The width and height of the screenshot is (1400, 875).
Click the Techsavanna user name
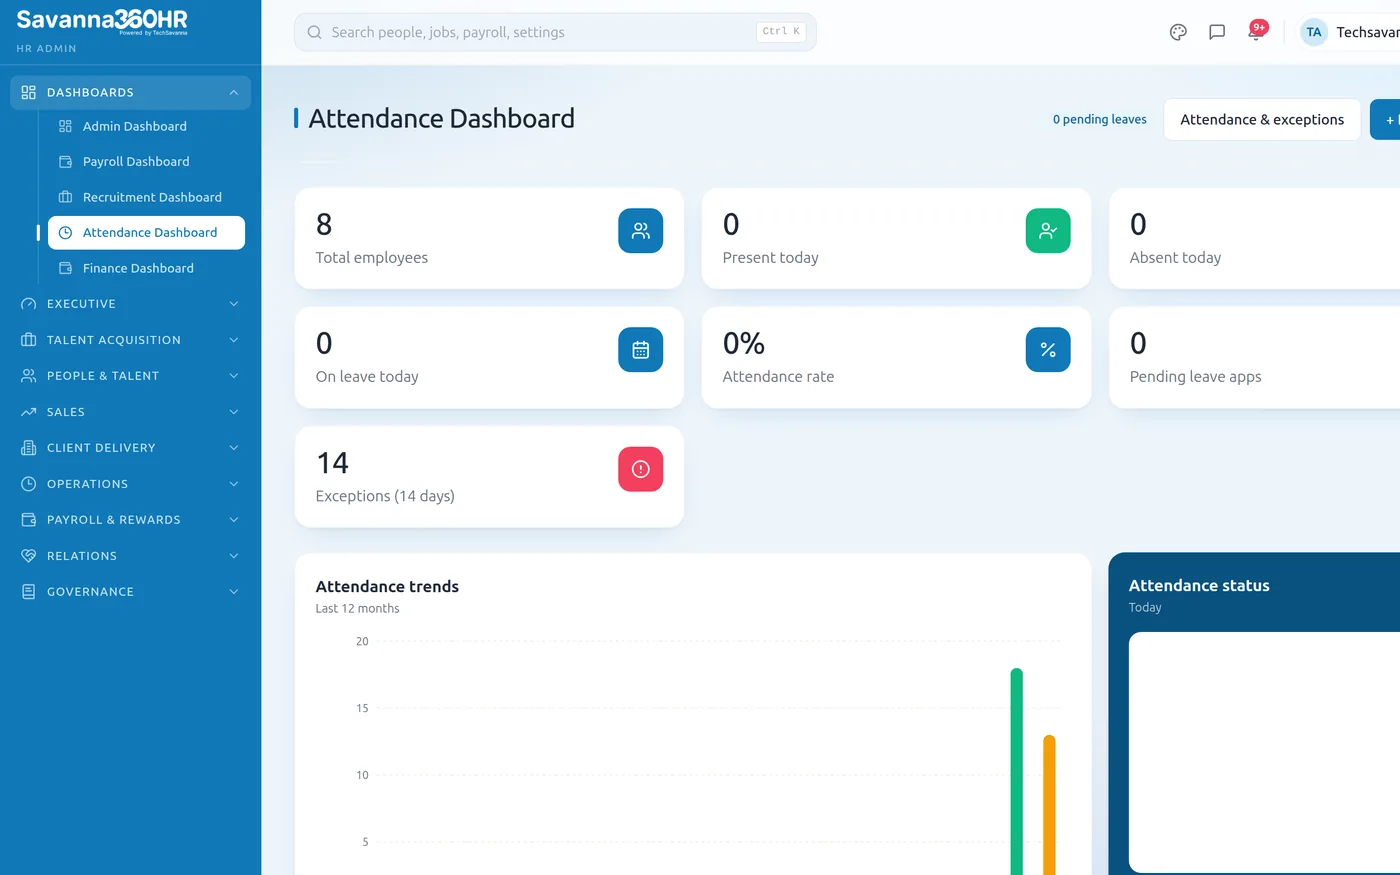pos(1367,32)
